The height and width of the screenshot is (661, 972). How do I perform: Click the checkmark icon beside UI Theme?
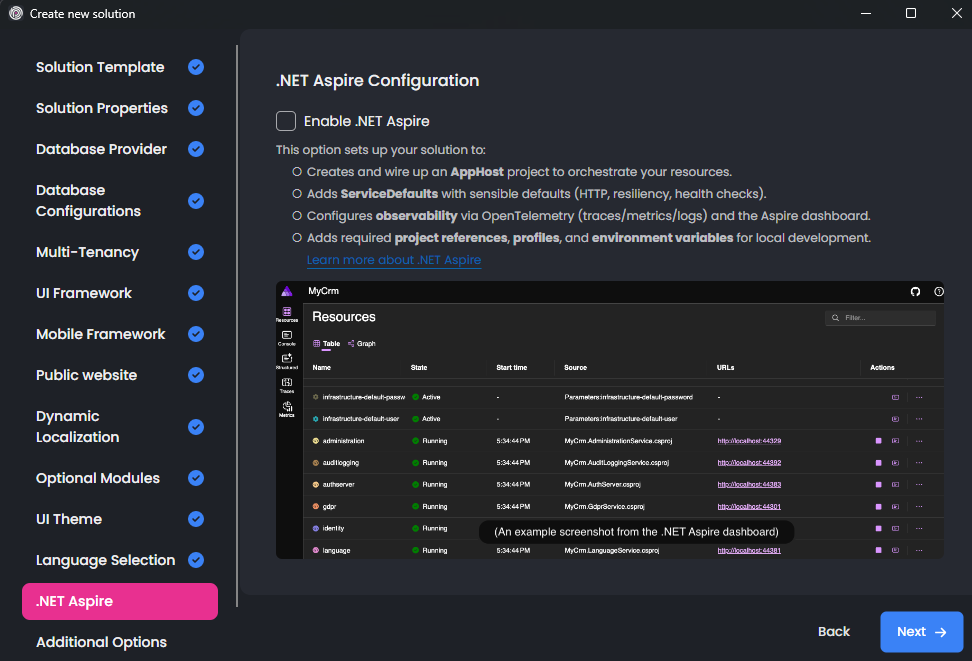pyautogui.click(x=196, y=519)
